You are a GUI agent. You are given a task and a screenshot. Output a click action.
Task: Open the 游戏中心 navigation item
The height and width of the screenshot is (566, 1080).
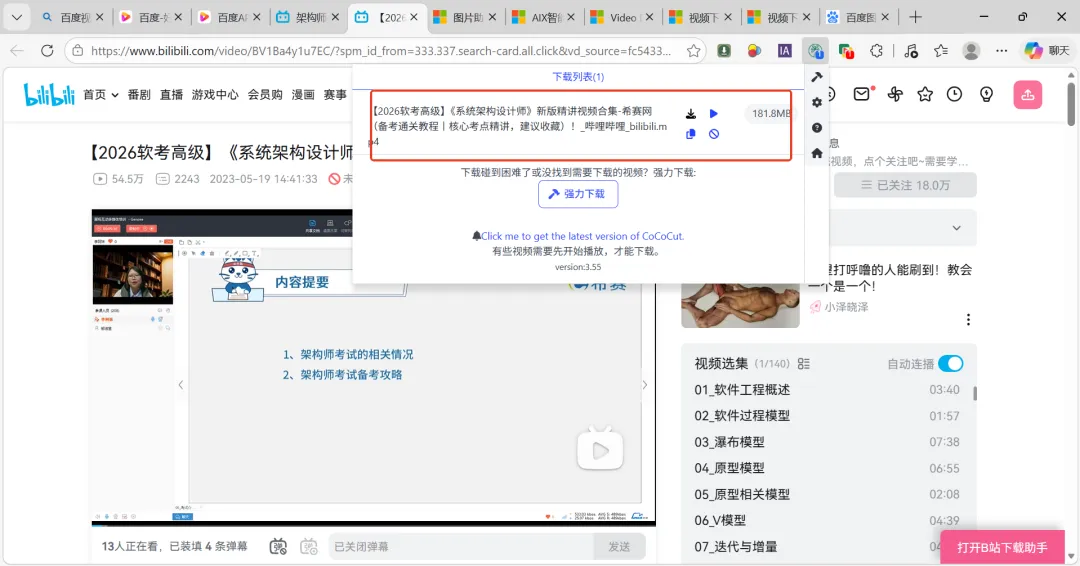[215, 94]
